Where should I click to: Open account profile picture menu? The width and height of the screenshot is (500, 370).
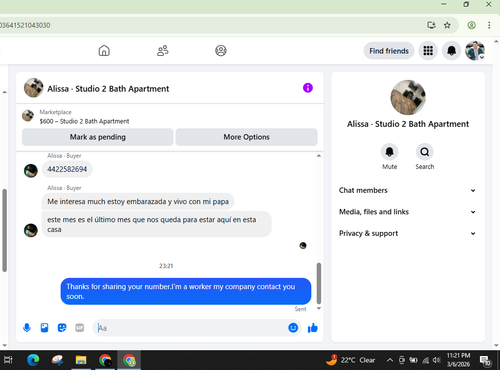coord(475,51)
